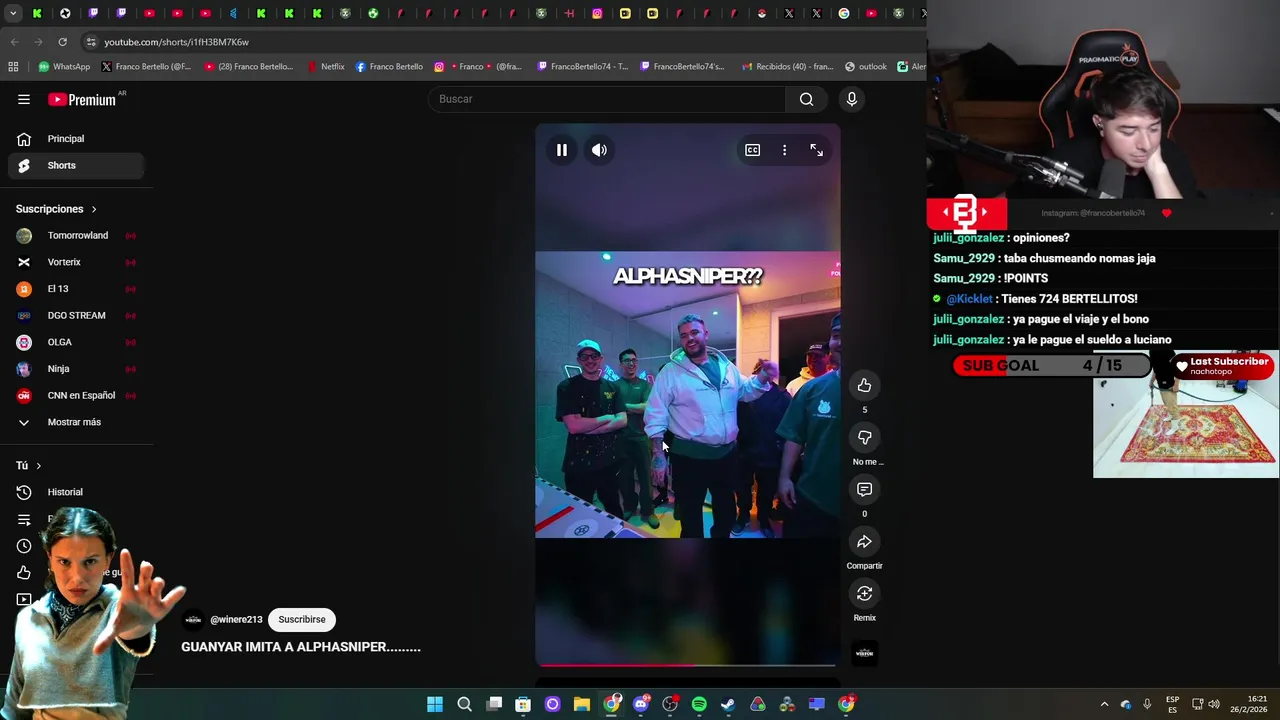Open the @winere213 channel link

[236, 619]
